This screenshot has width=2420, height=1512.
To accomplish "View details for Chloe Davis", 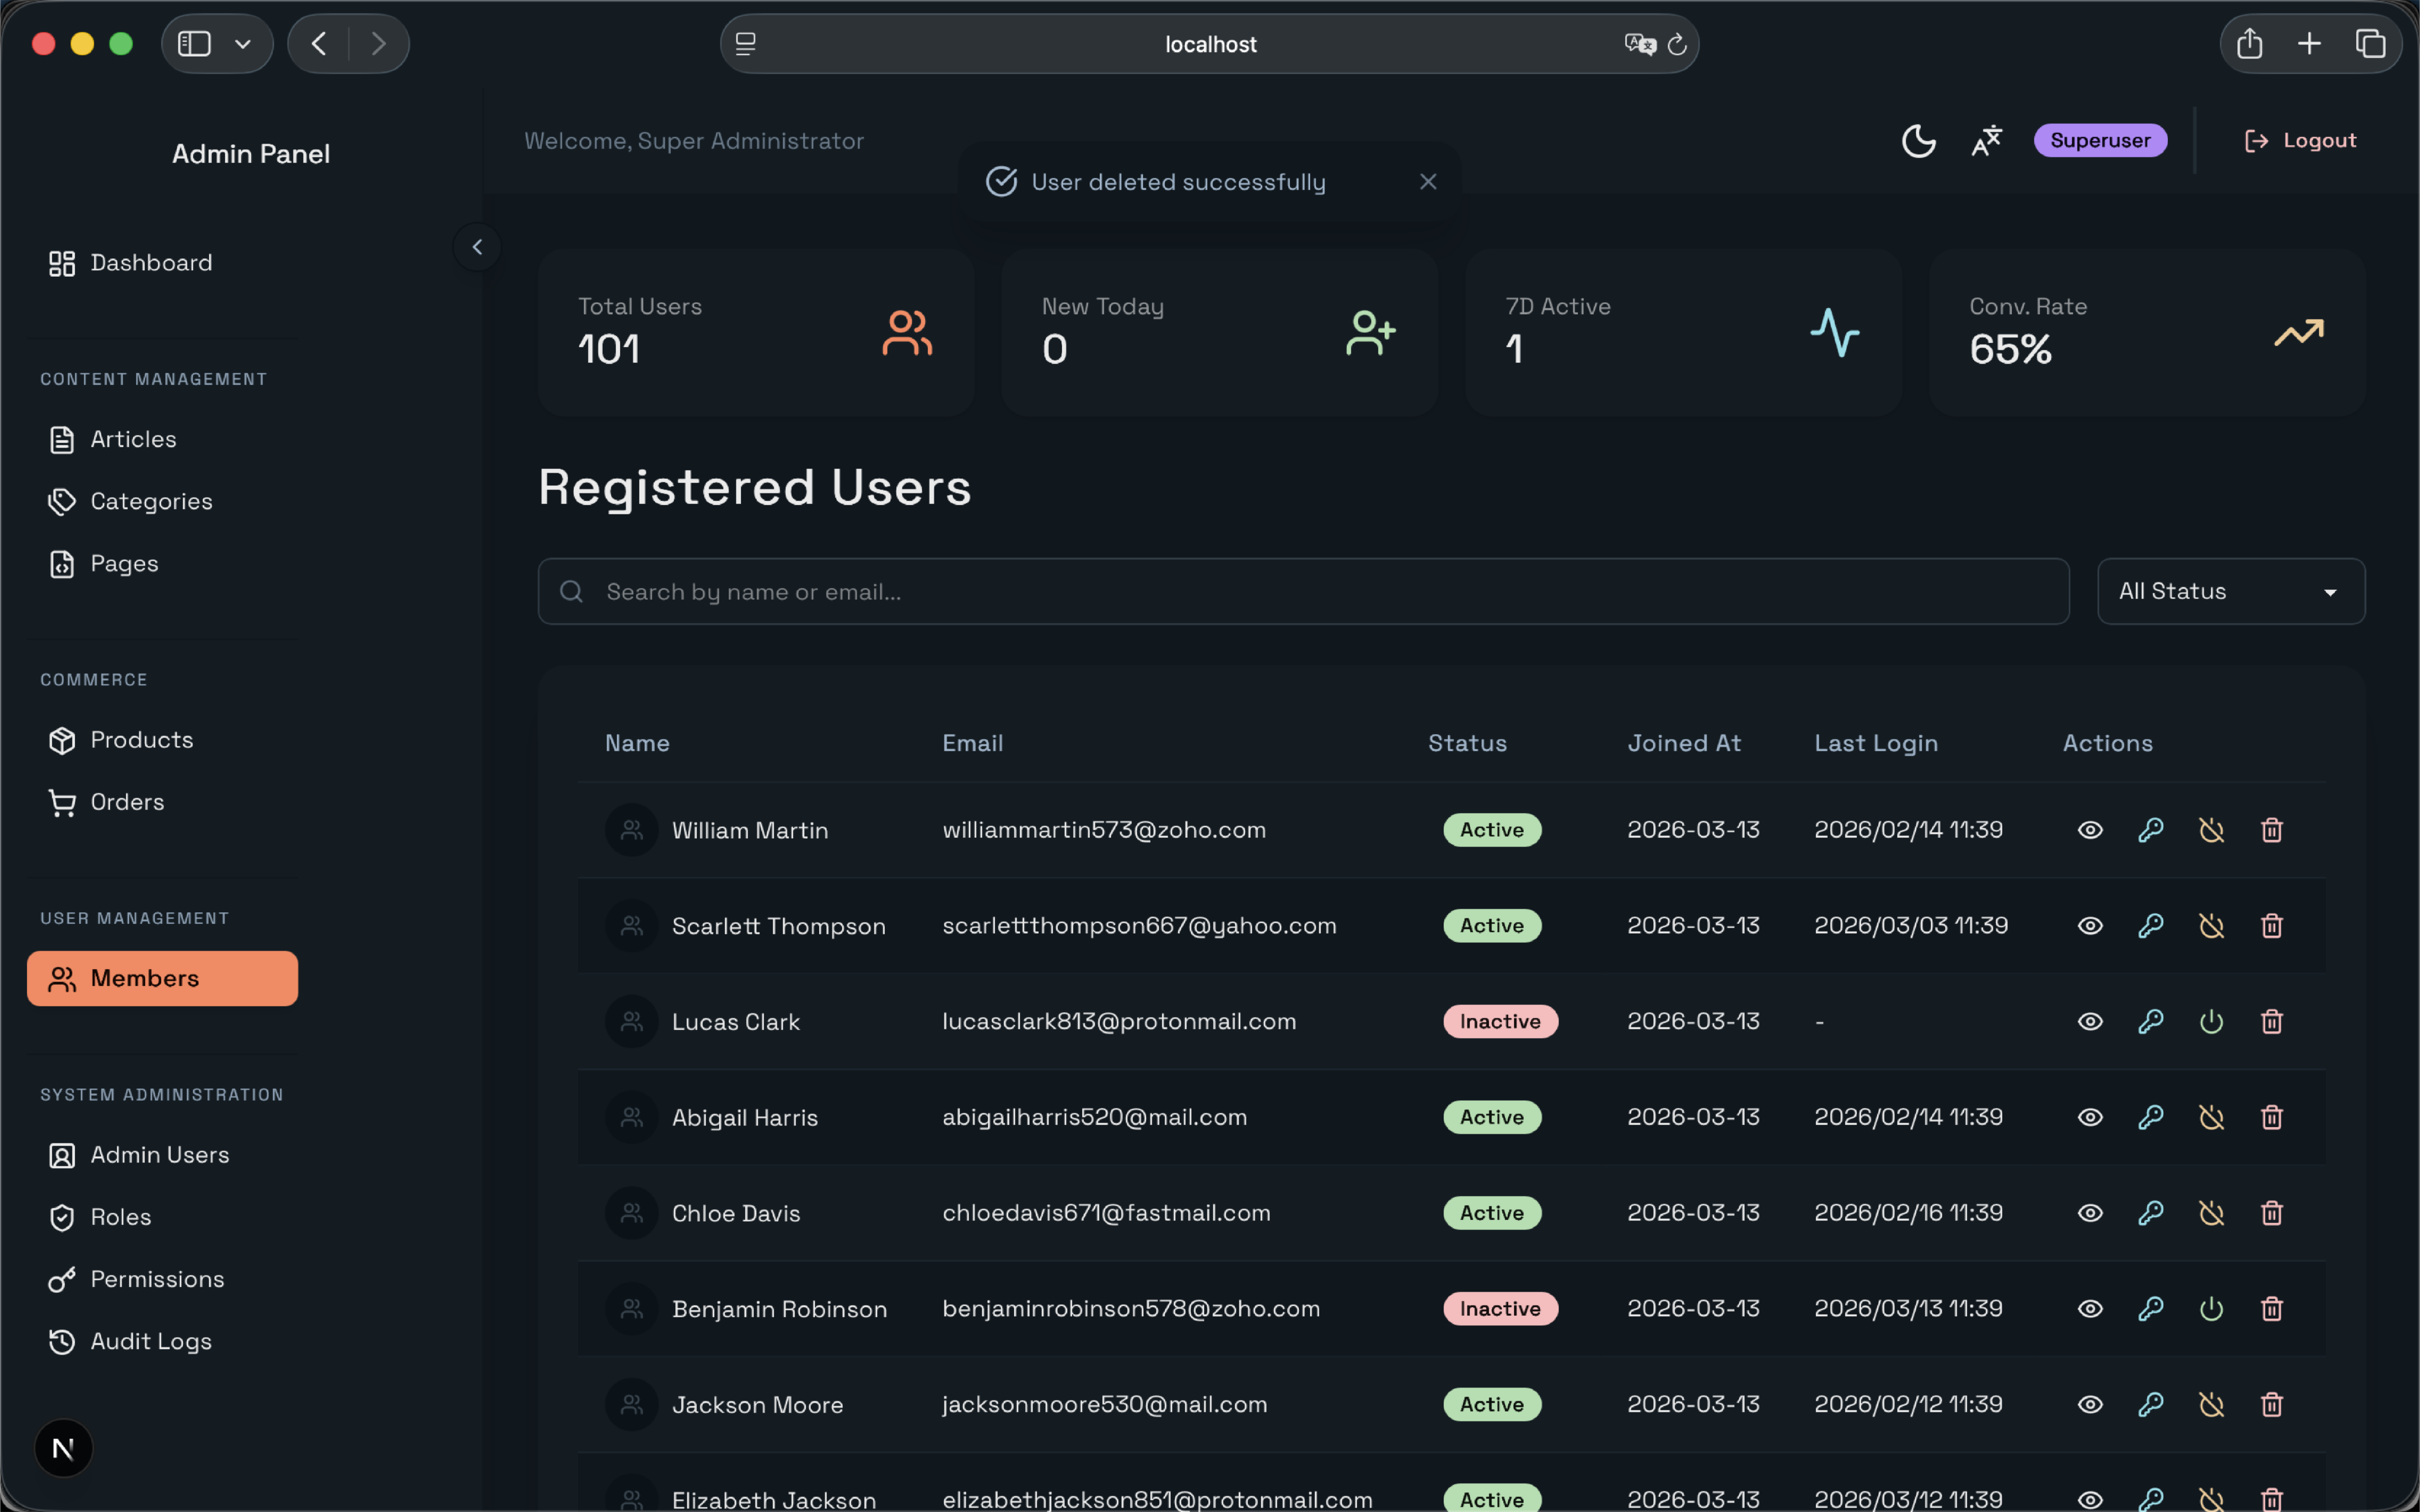I will tap(2090, 1213).
